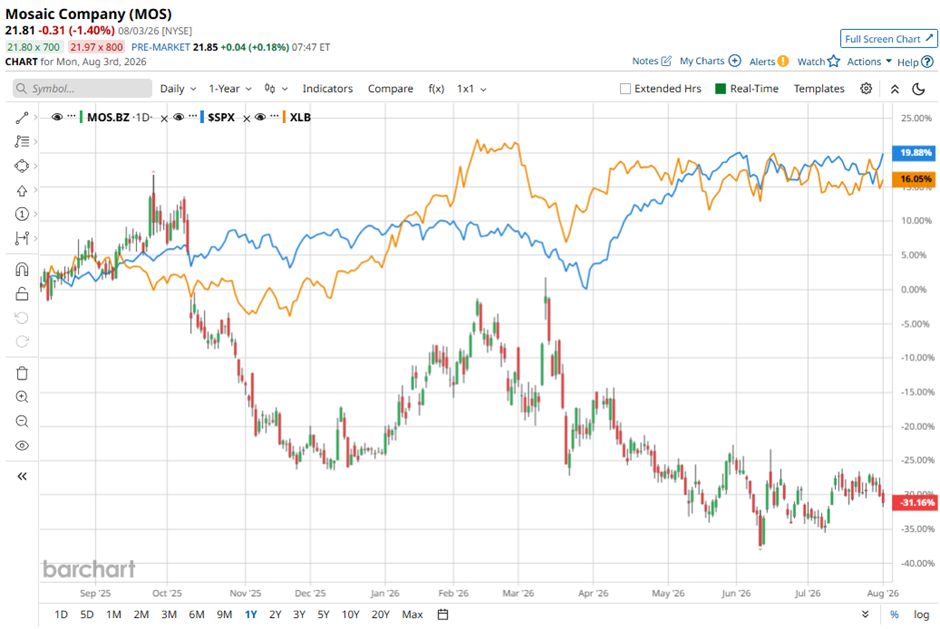Viewport: 940px width, 629px height.
Task: Open the chart type candlestick dropdown
Action: [276, 89]
